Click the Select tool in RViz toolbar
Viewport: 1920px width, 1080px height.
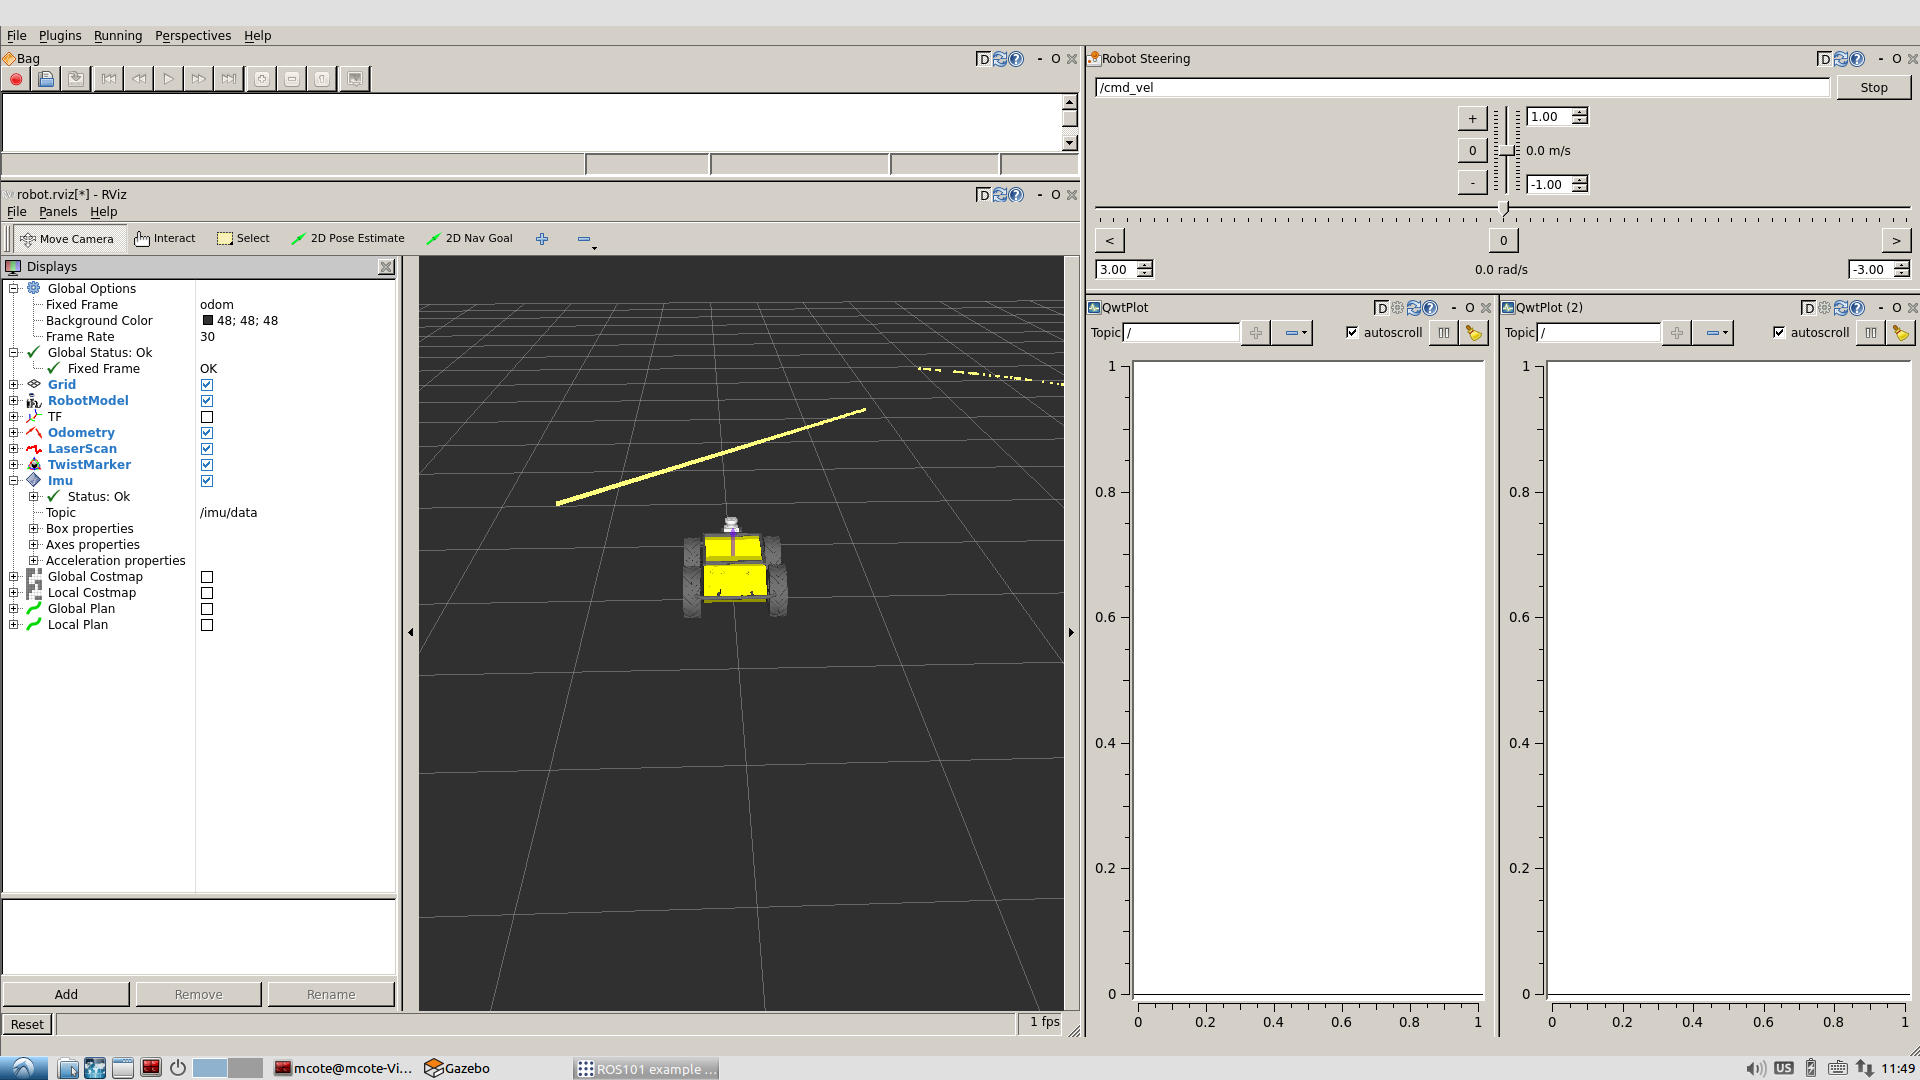coord(243,239)
